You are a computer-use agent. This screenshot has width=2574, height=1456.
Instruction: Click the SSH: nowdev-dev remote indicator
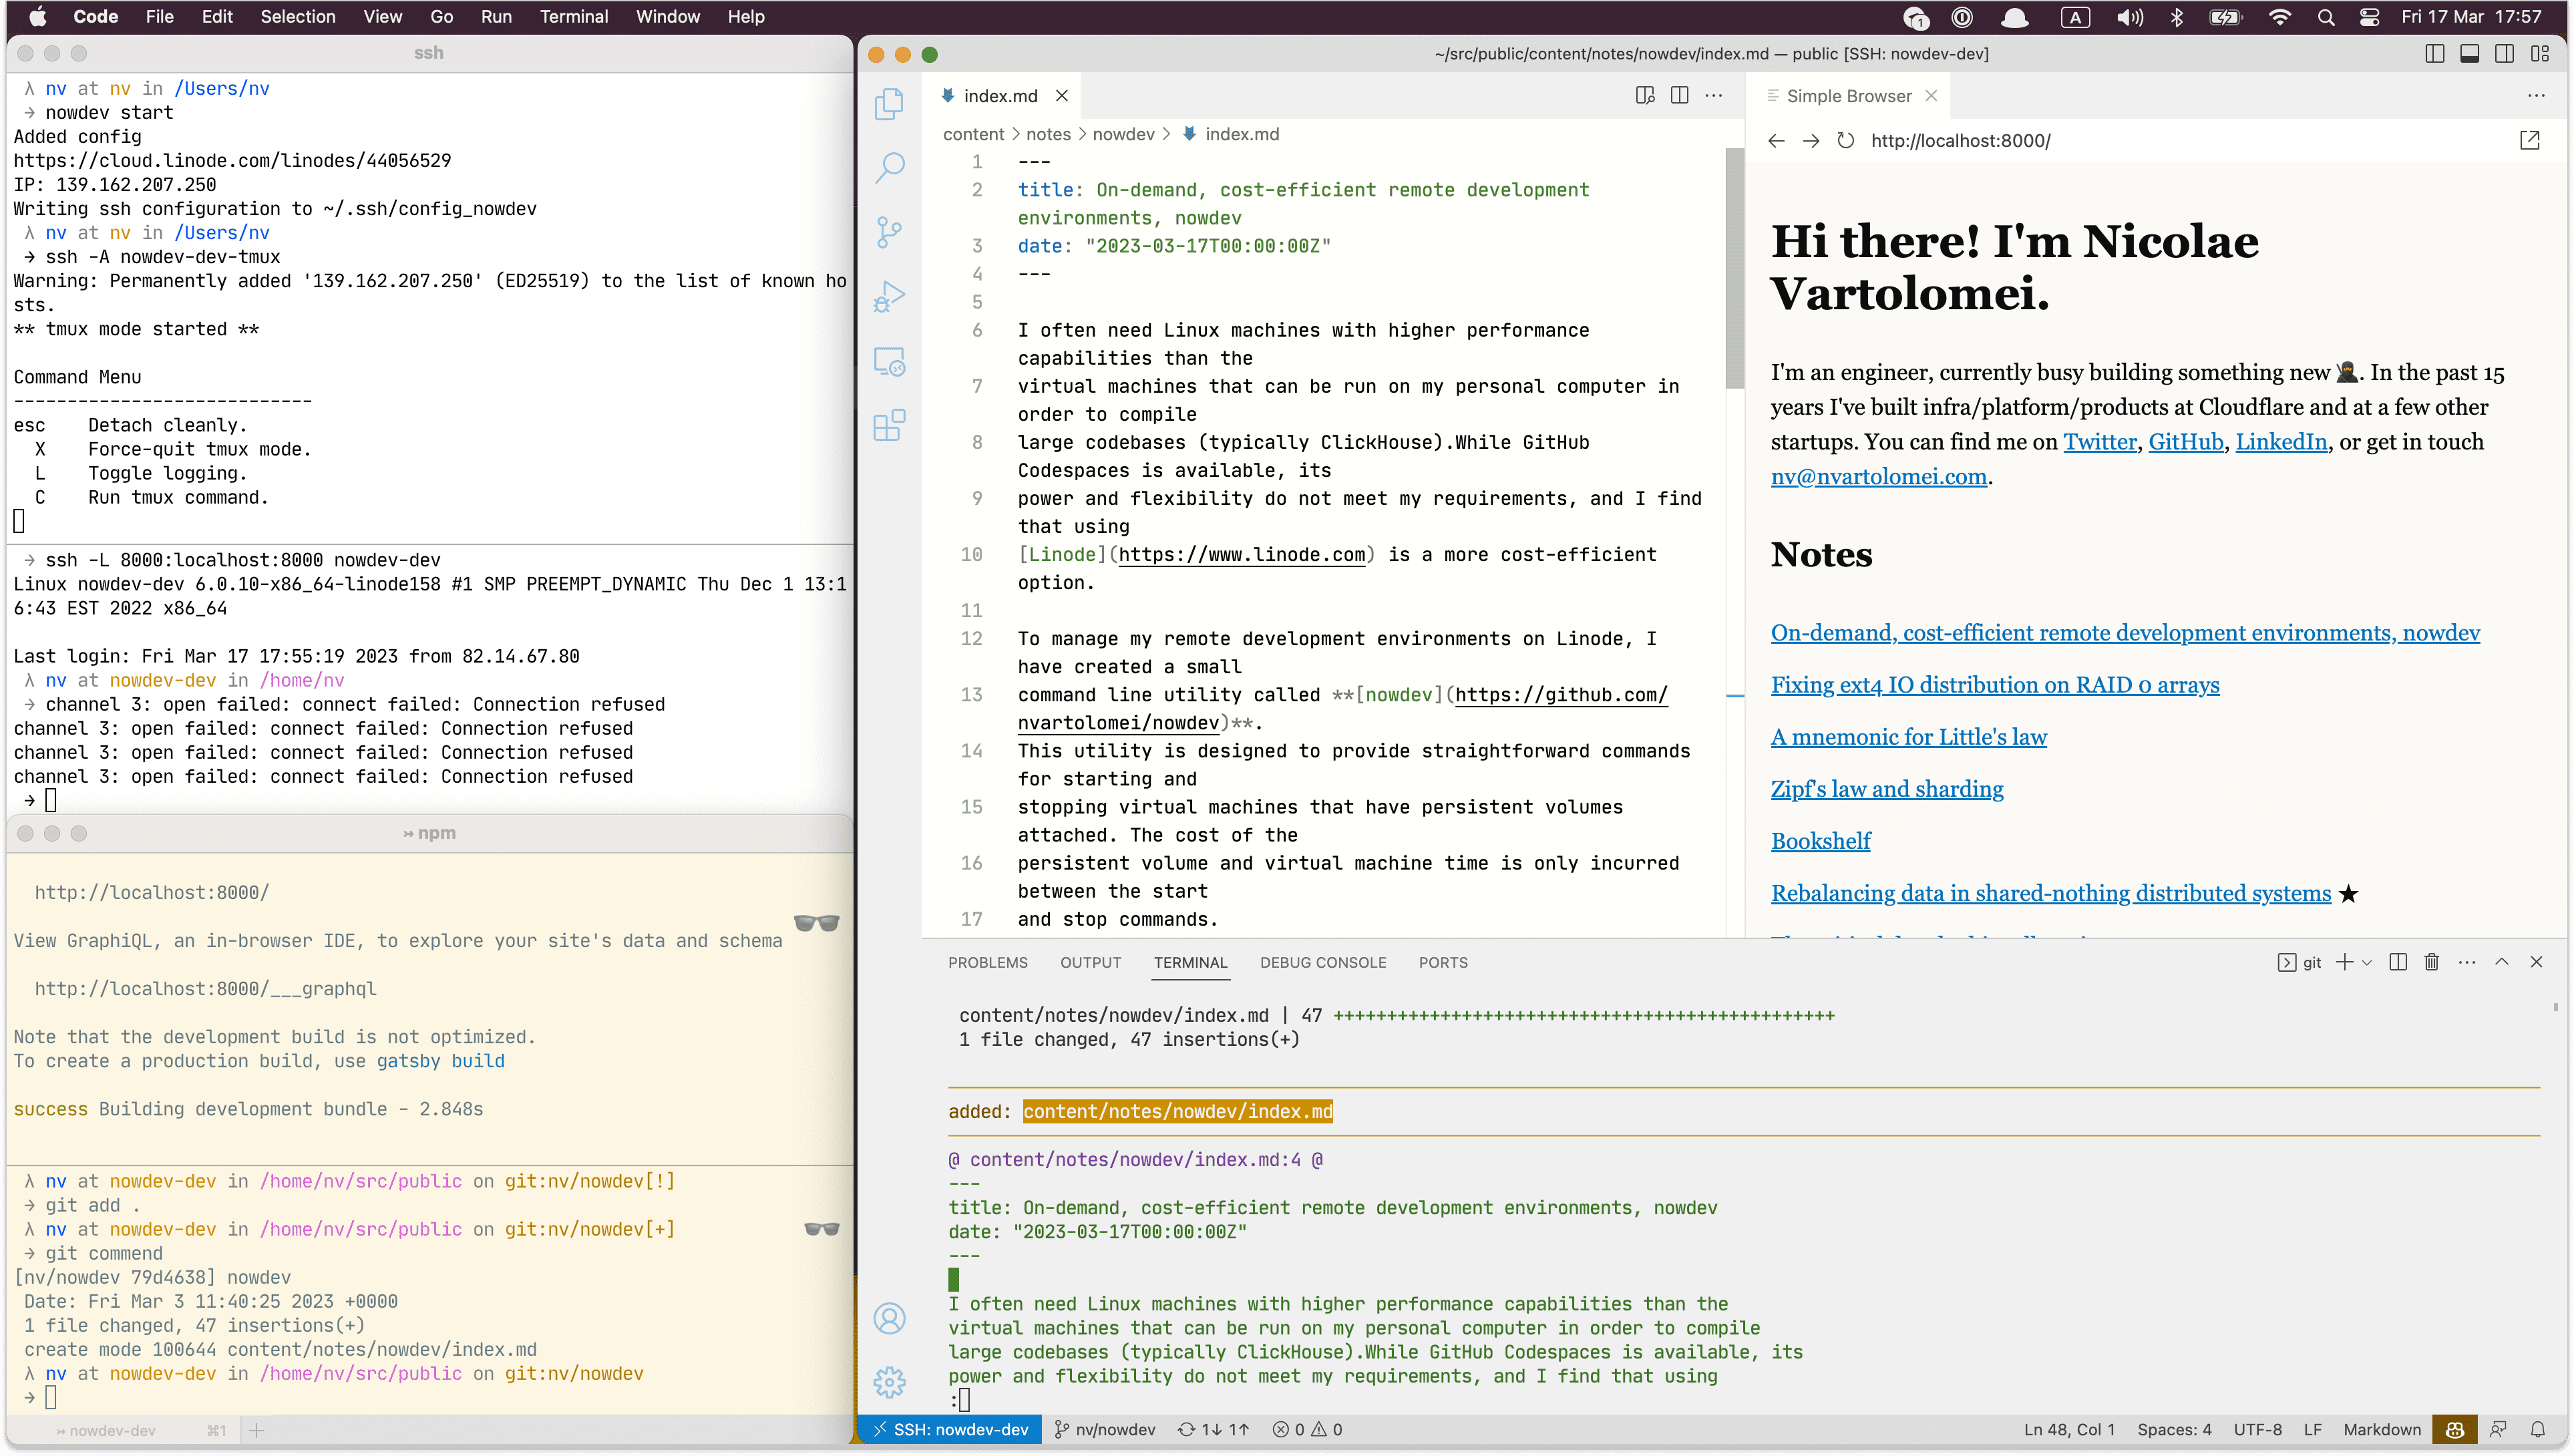(x=950, y=1429)
